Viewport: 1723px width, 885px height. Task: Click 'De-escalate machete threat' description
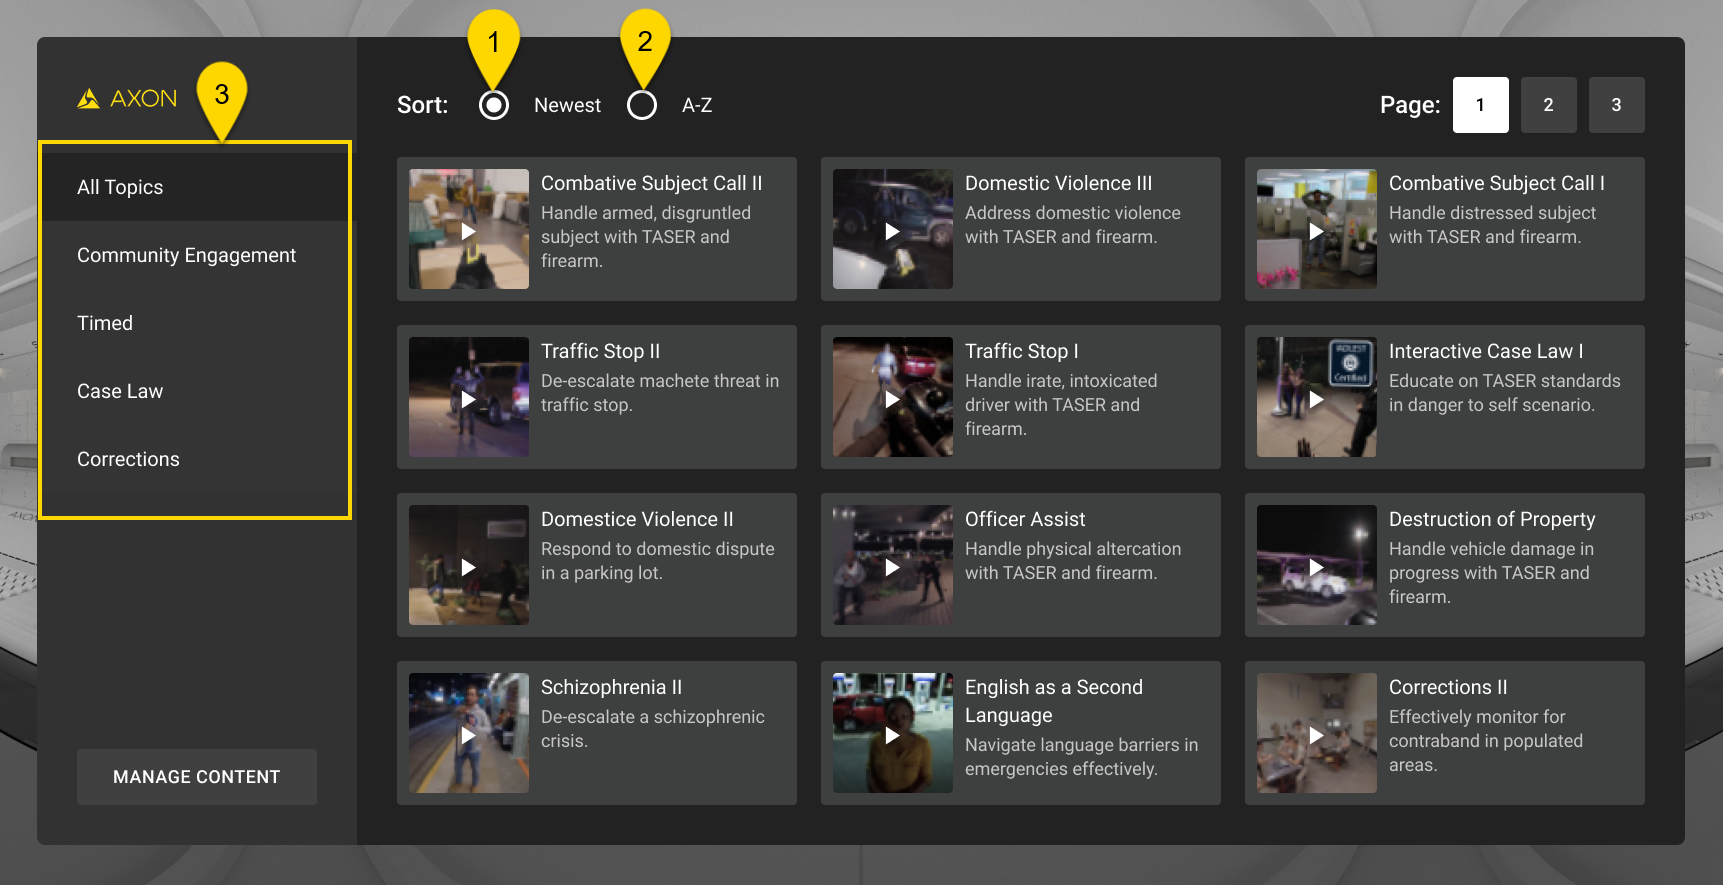click(x=660, y=393)
